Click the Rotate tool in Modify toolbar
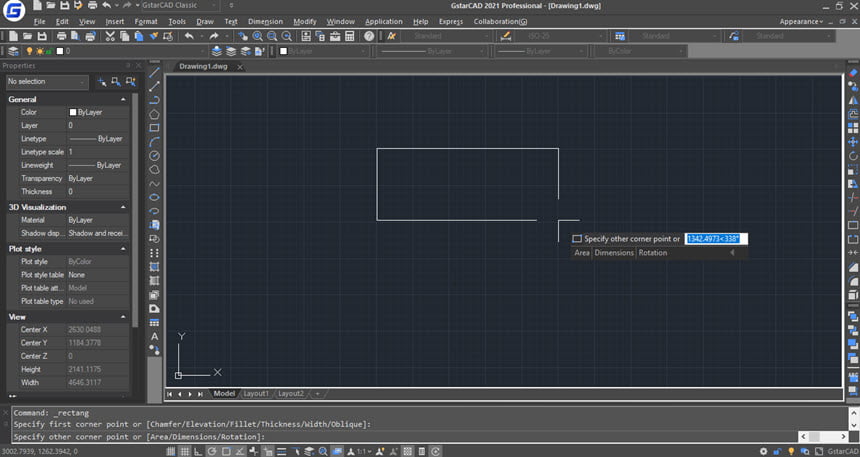860x457 pixels. tap(853, 156)
